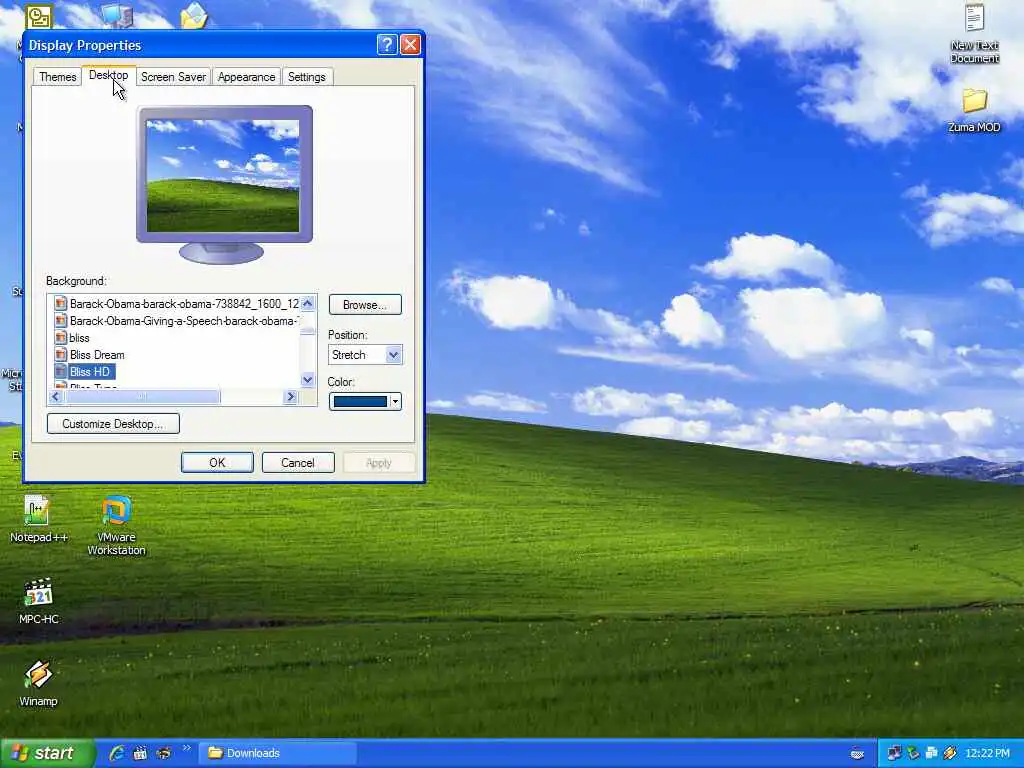Click the Downloads taskbar button
Viewport: 1024px width, 768px height.
(278, 753)
